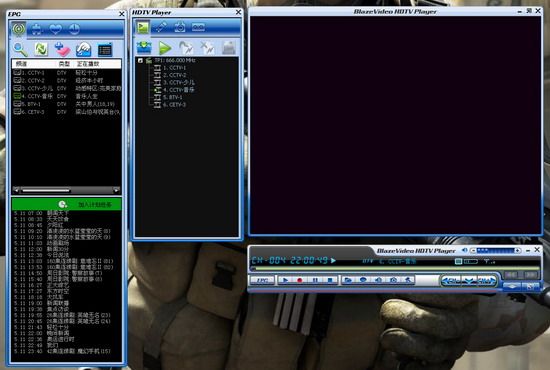Click the magnifying glass search icon in EPG
550x370 pixels.
(20, 49)
